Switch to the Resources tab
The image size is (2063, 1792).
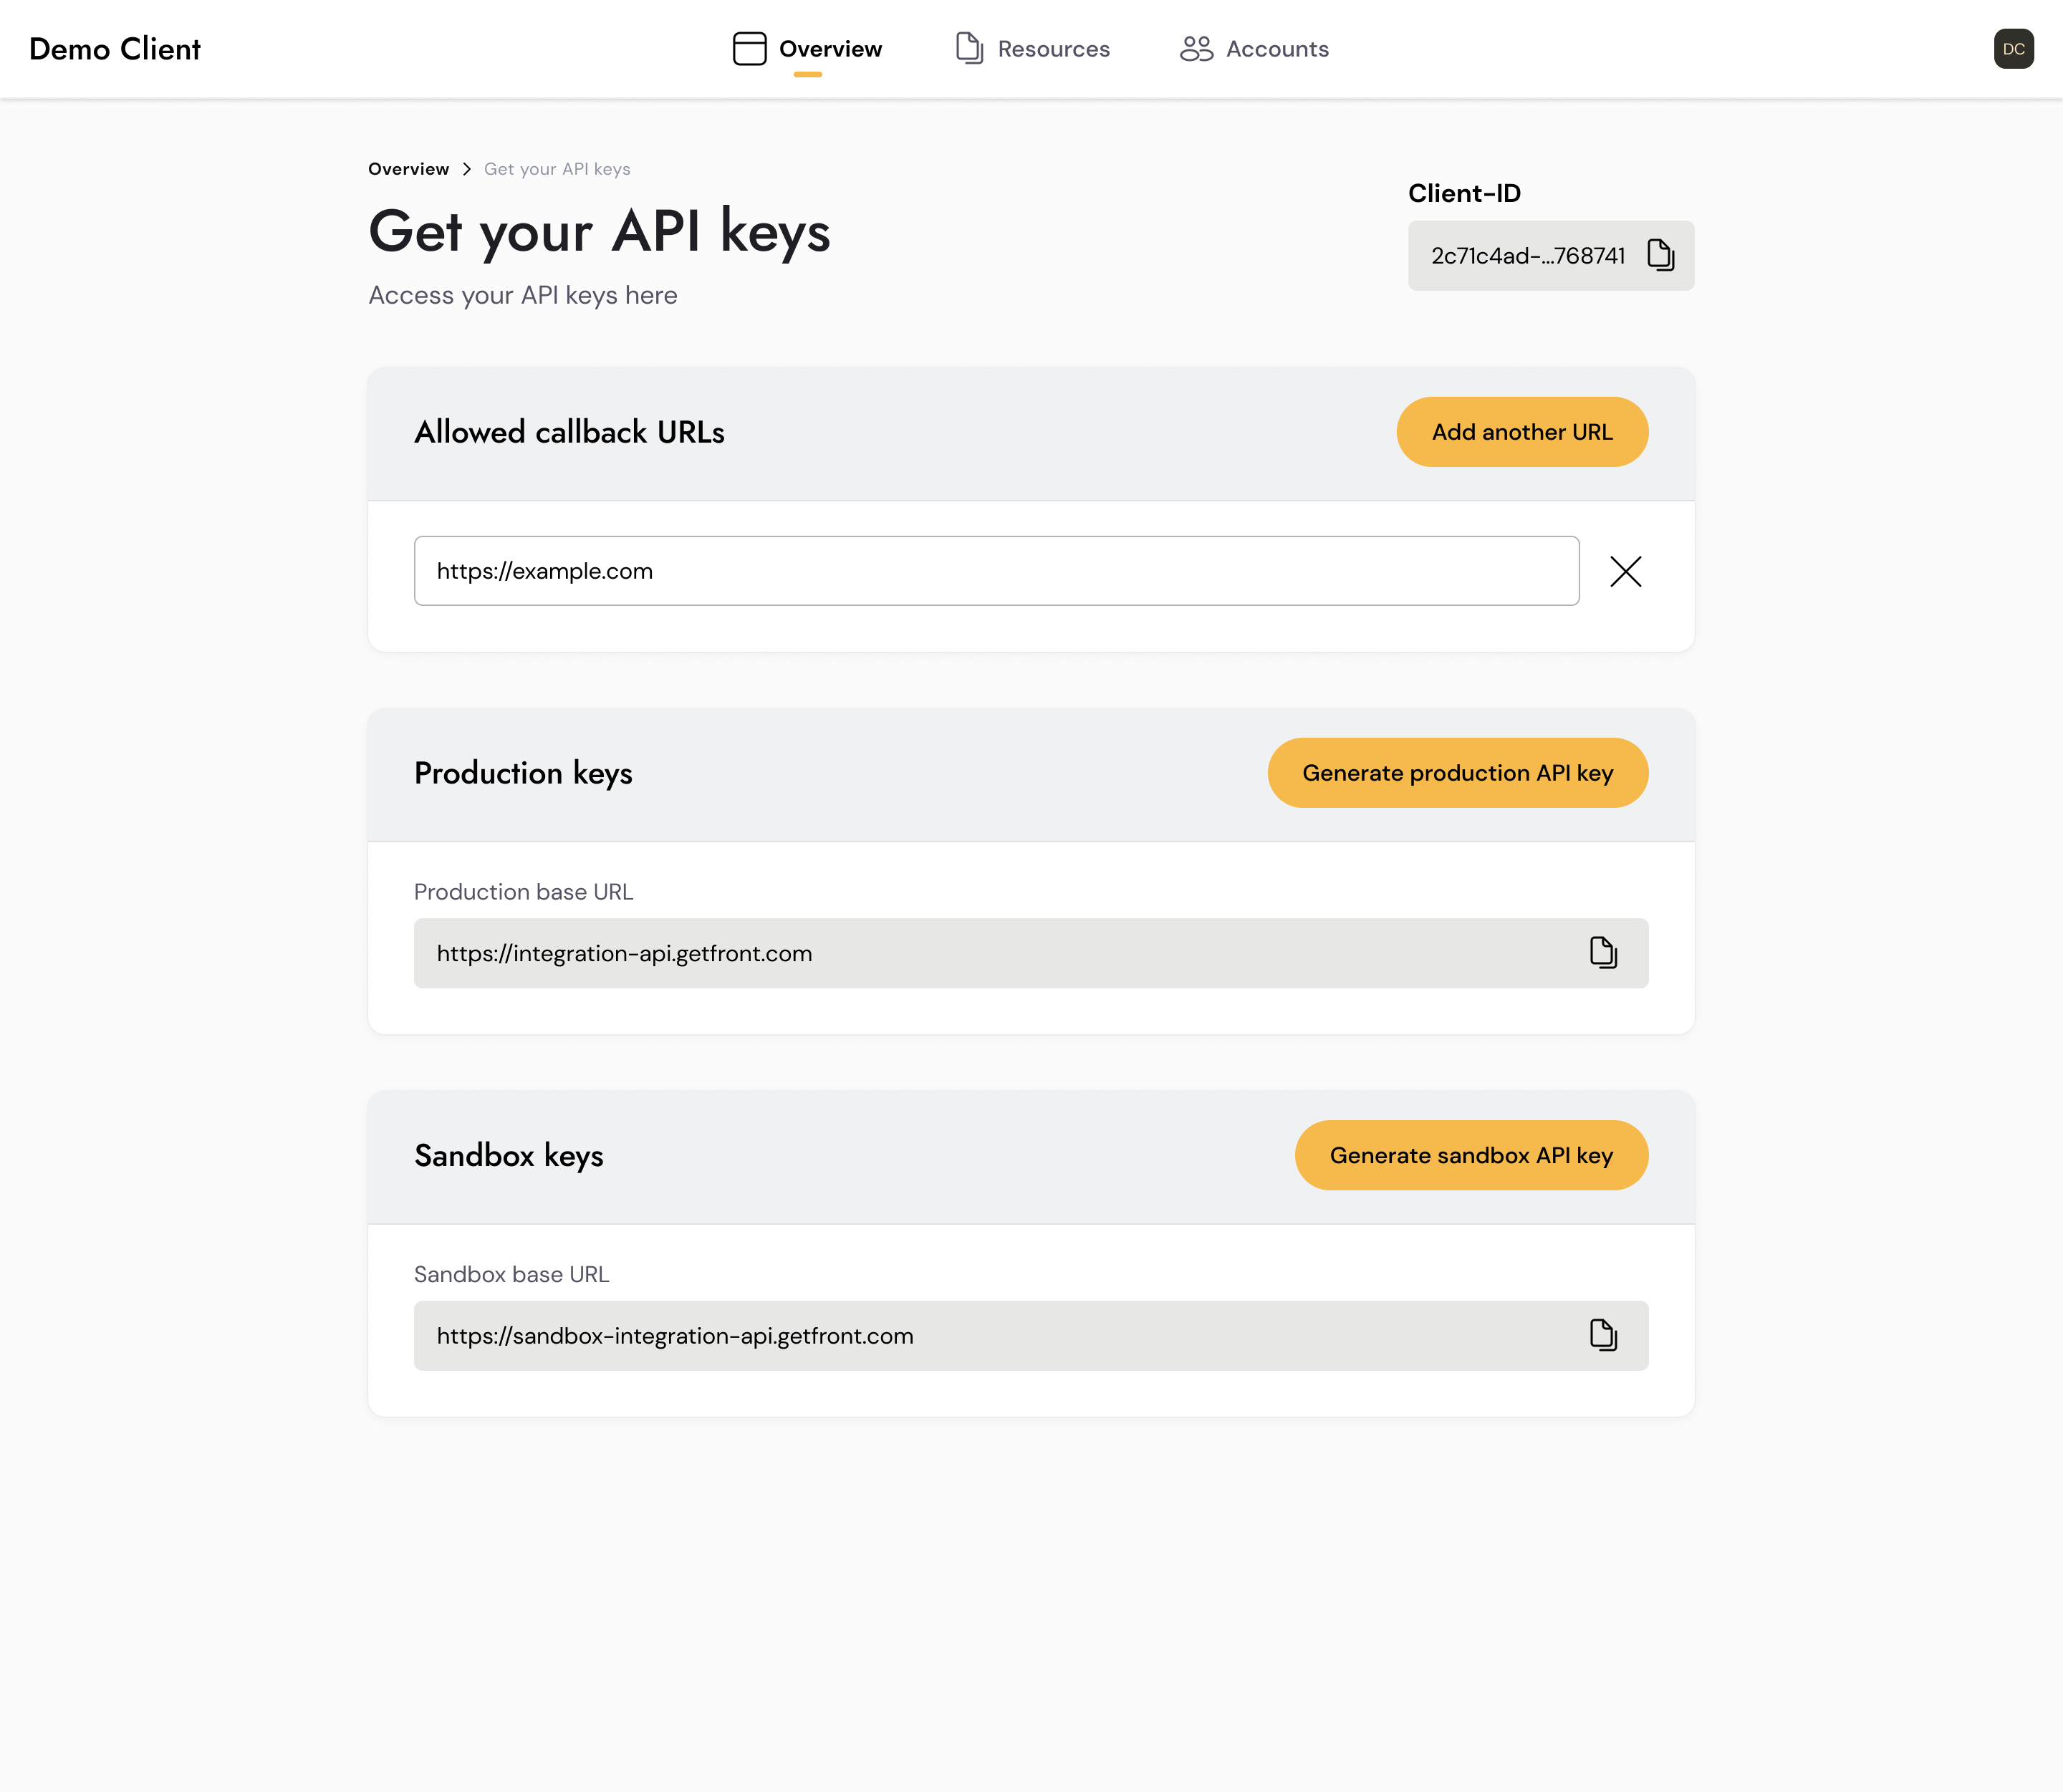[x=1053, y=49]
